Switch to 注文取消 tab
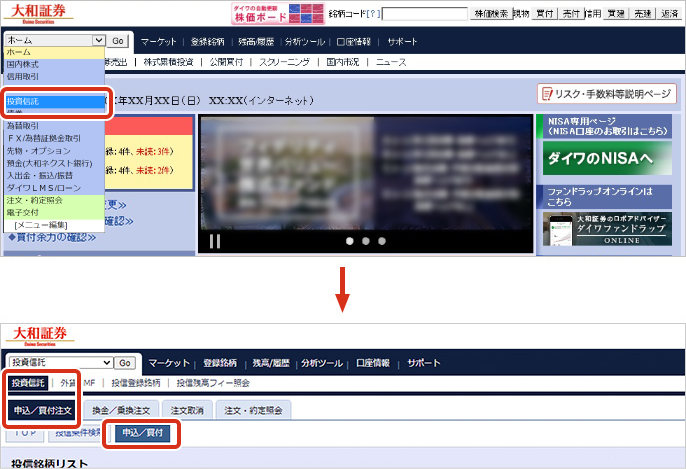686x469 pixels. point(187,410)
